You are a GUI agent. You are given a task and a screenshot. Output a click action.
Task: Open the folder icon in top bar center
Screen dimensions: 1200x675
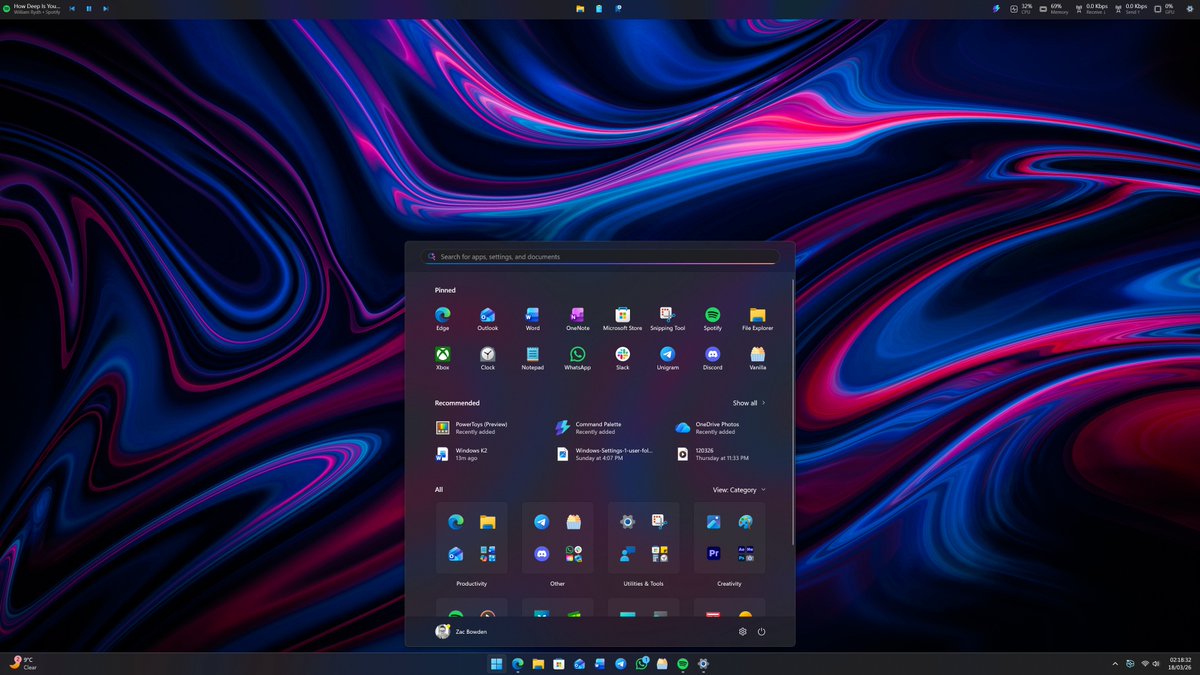[x=580, y=8]
